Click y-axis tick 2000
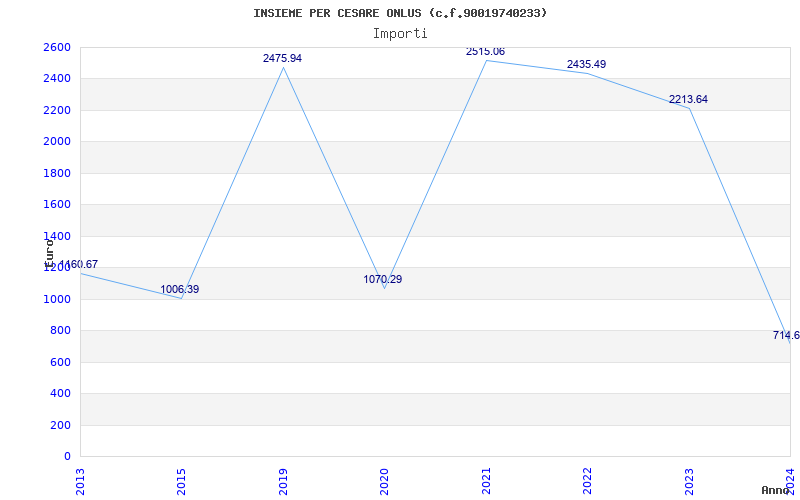 57,141
